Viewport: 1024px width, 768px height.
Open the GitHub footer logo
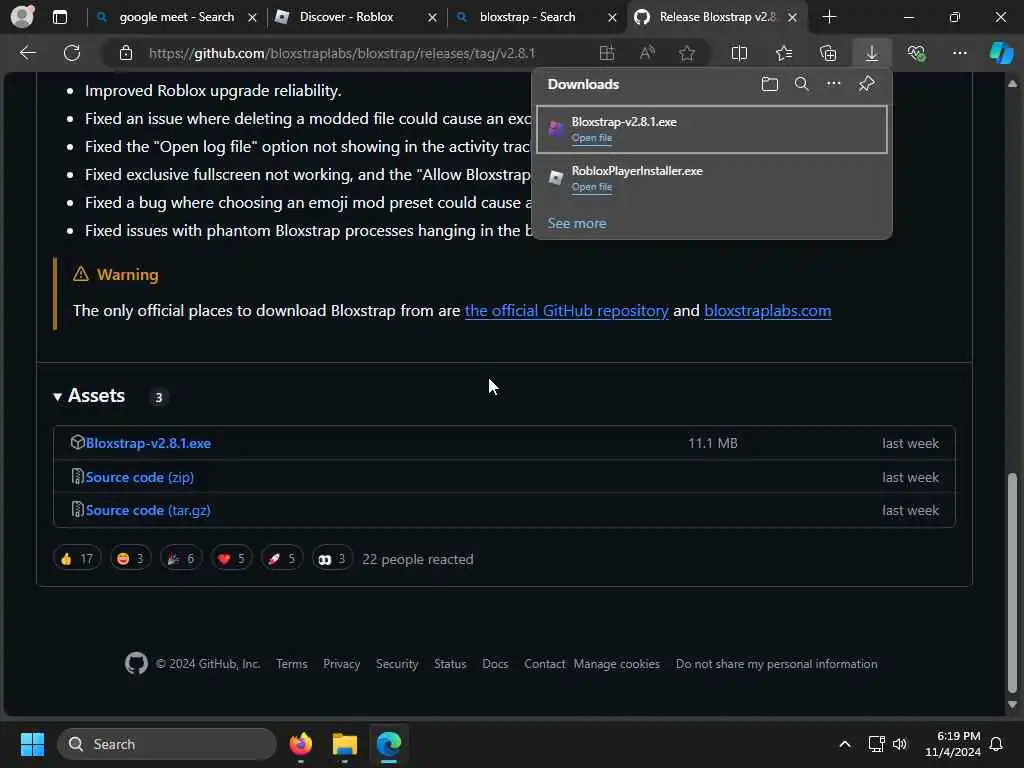tap(136, 664)
